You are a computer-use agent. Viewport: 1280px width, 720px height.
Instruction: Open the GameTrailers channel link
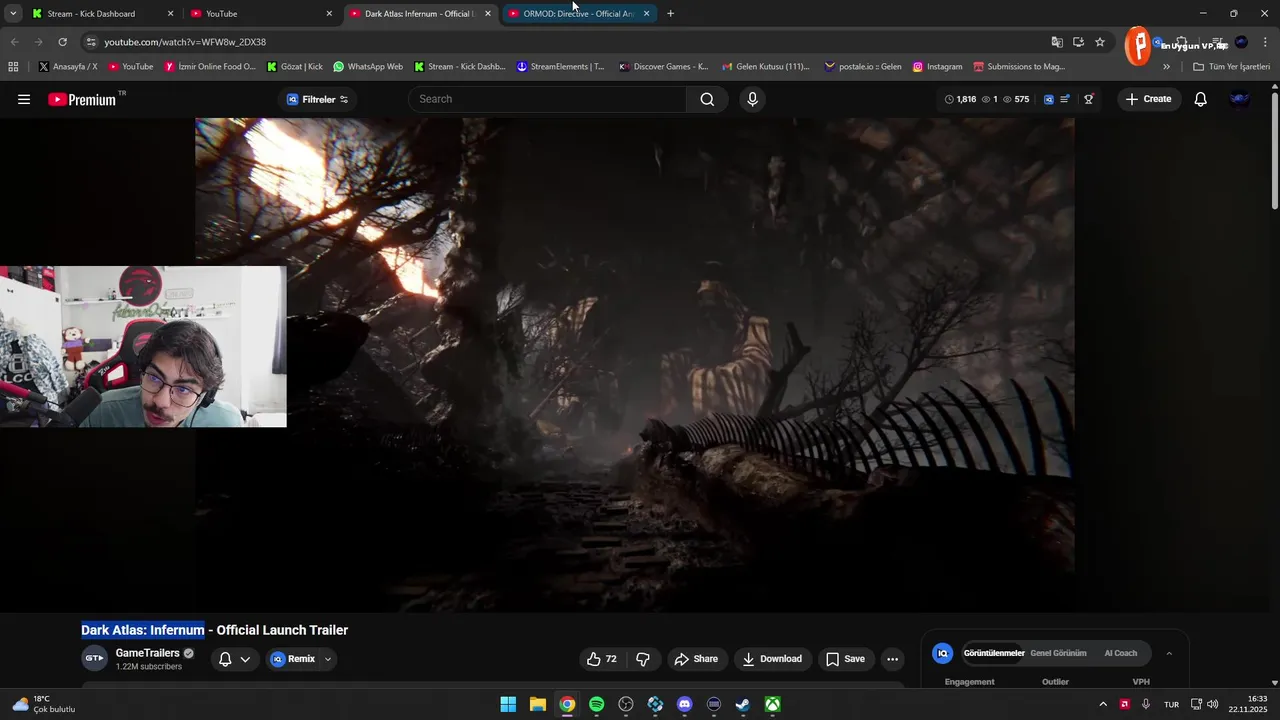coord(147,653)
